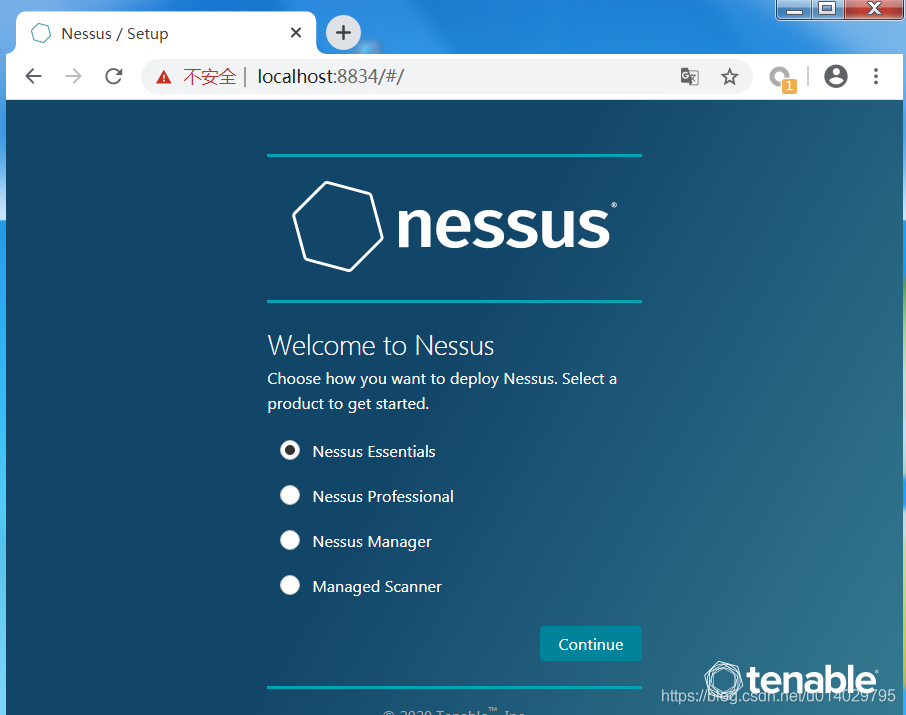Open a new browser tab
This screenshot has width=906, height=715.
click(343, 32)
